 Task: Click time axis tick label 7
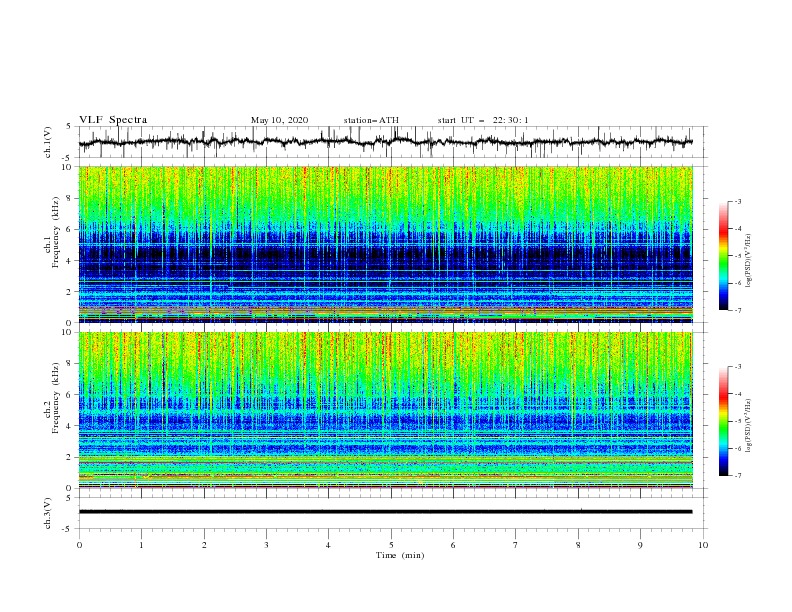[x=516, y=545]
